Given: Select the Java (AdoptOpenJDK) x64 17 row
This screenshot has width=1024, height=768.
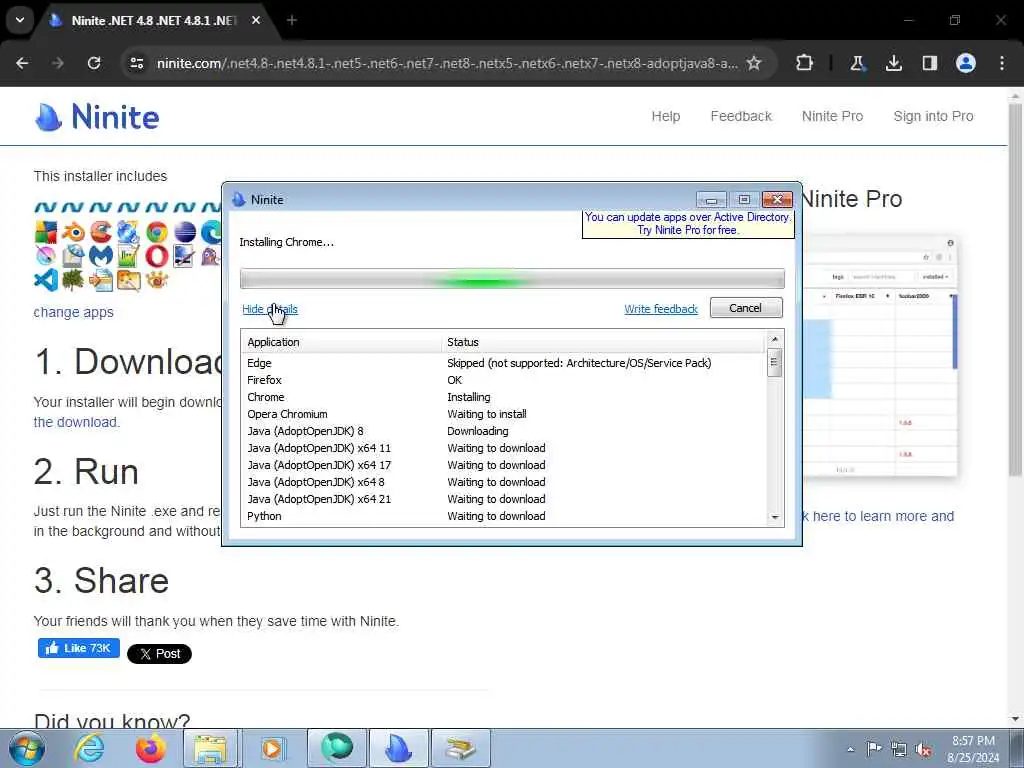Looking at the screenshot, I should [504, 465].
